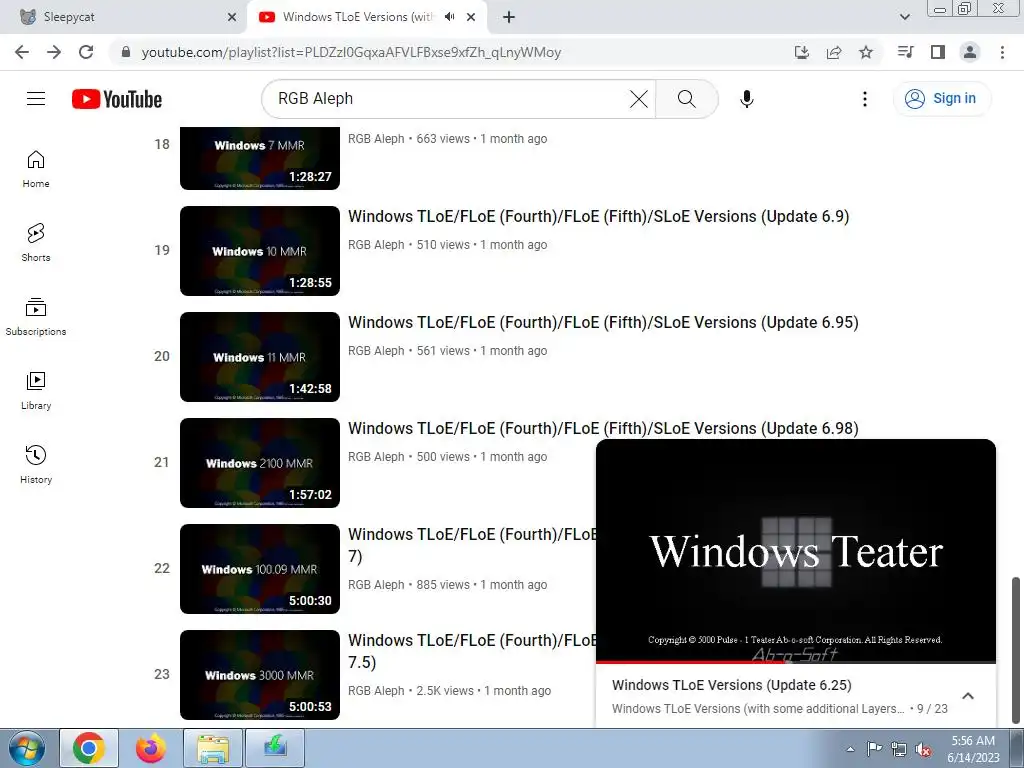Open Chrome three-dot menu
1024x768 pixels.
click(1002, 52)
